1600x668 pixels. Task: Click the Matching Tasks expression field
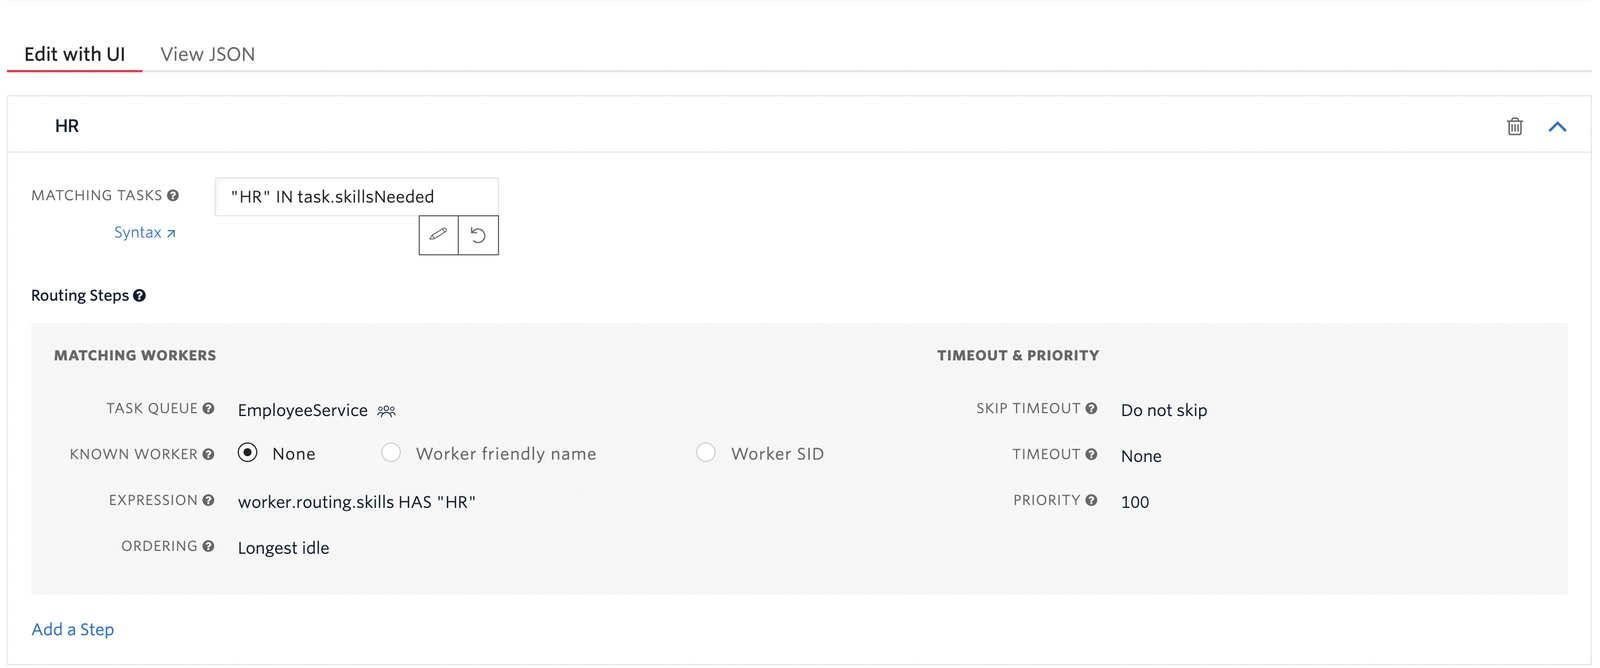[x=355, y=196]
